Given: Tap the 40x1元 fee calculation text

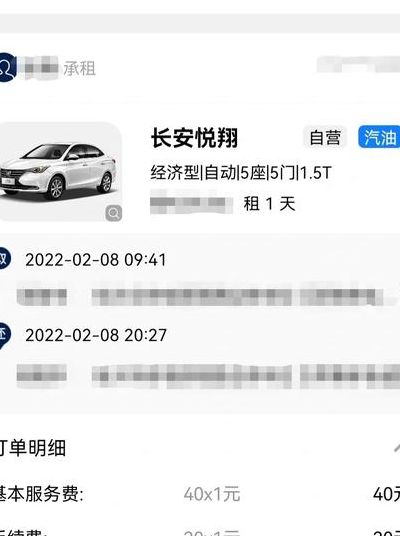Looking at the screenshot, I should click(212, 494).
